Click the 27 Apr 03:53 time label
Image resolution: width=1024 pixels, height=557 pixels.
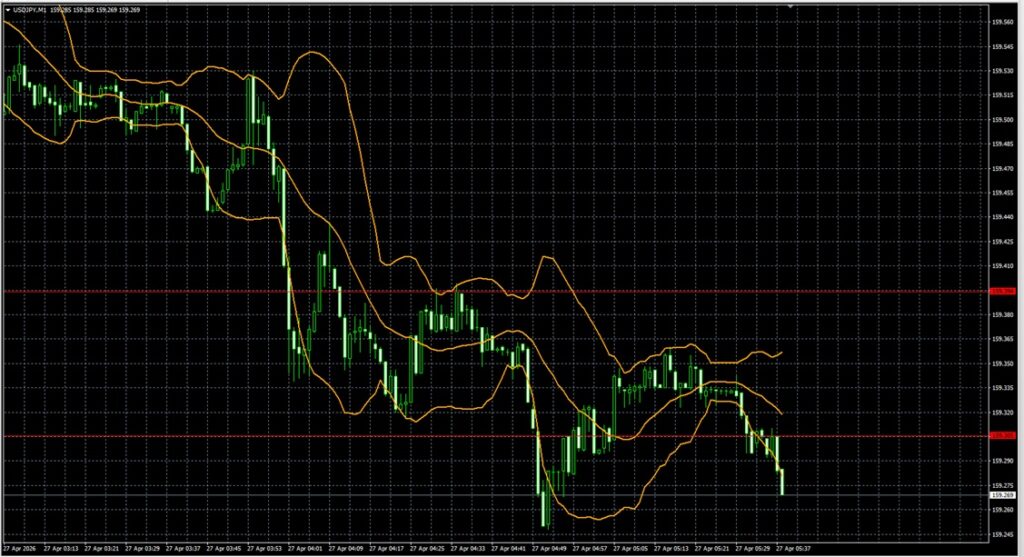[x=264, y=549]
